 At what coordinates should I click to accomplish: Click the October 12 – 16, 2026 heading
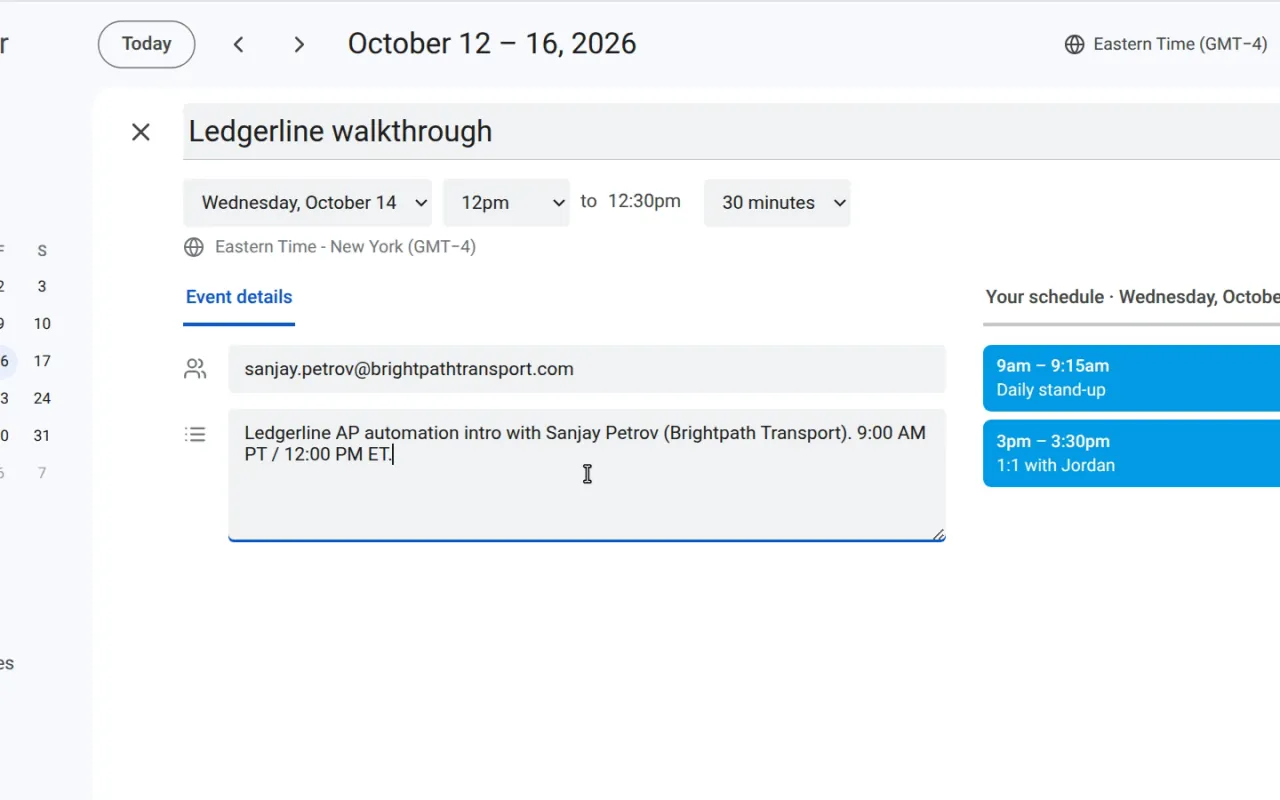click(x=492, y=44)
